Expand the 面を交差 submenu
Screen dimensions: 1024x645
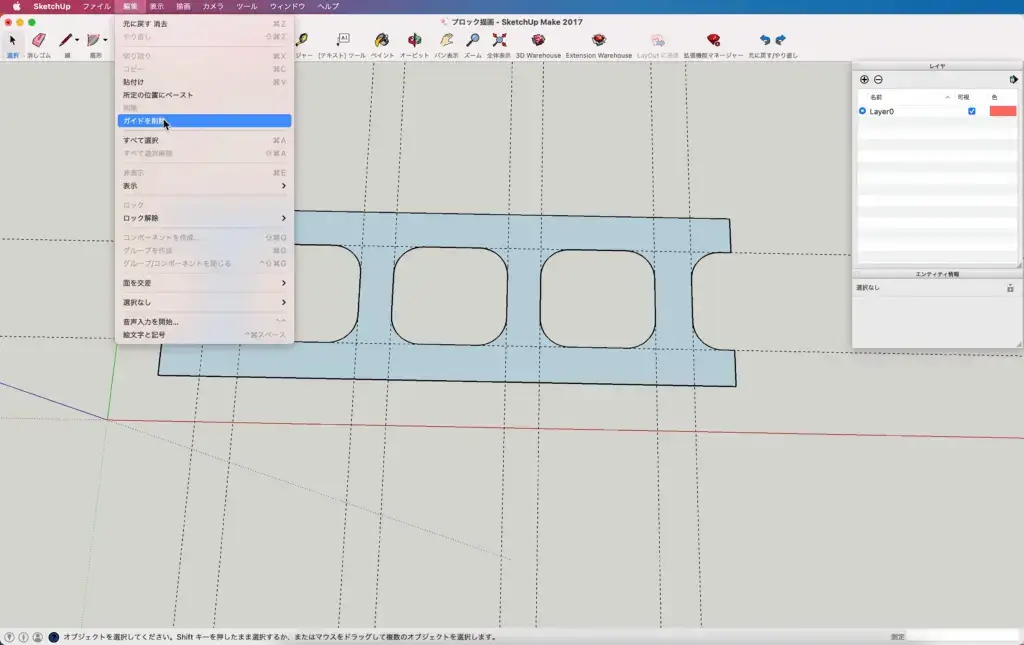pyautogui.click(x=204, y=283)
